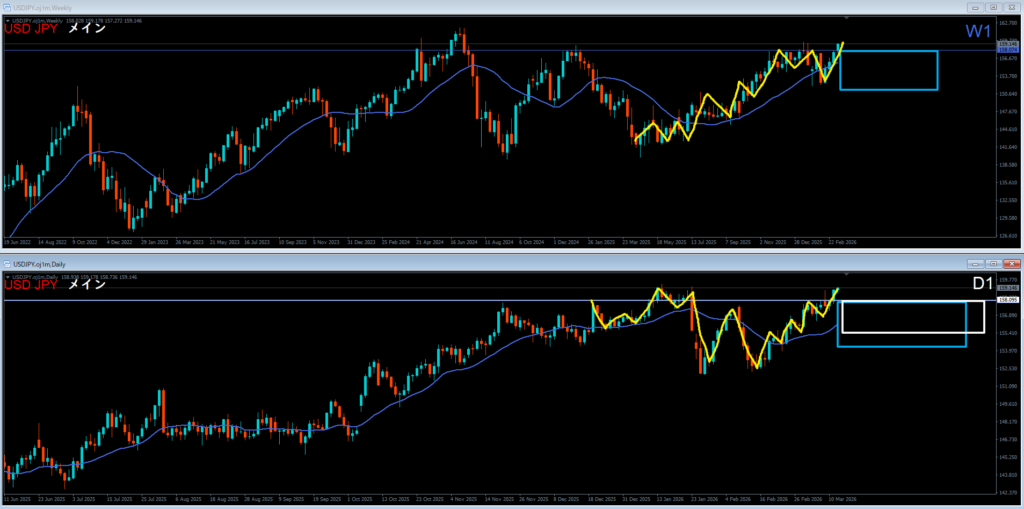
Task: Click the 19 Jun 2022 date on Weekly time axis
Action: 16,242
